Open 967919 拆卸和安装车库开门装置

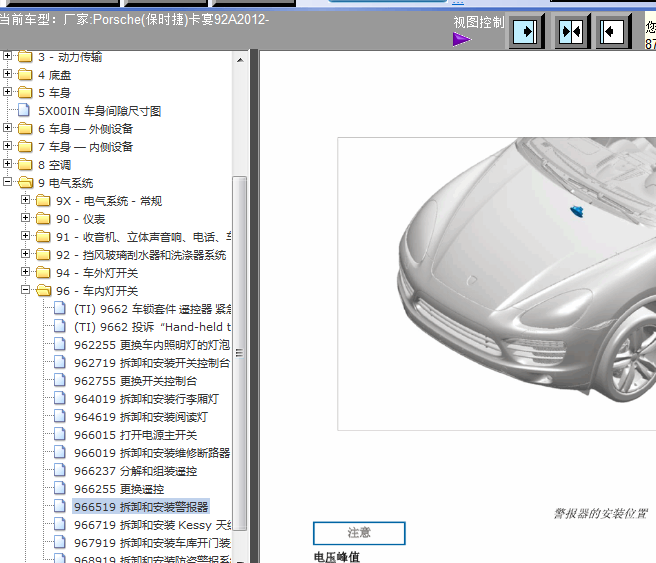pos(152,543)
